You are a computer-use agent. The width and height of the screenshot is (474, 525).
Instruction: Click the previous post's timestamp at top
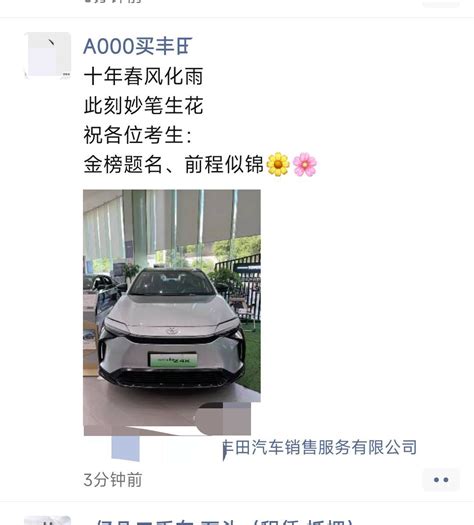click(x=113, y=2)
